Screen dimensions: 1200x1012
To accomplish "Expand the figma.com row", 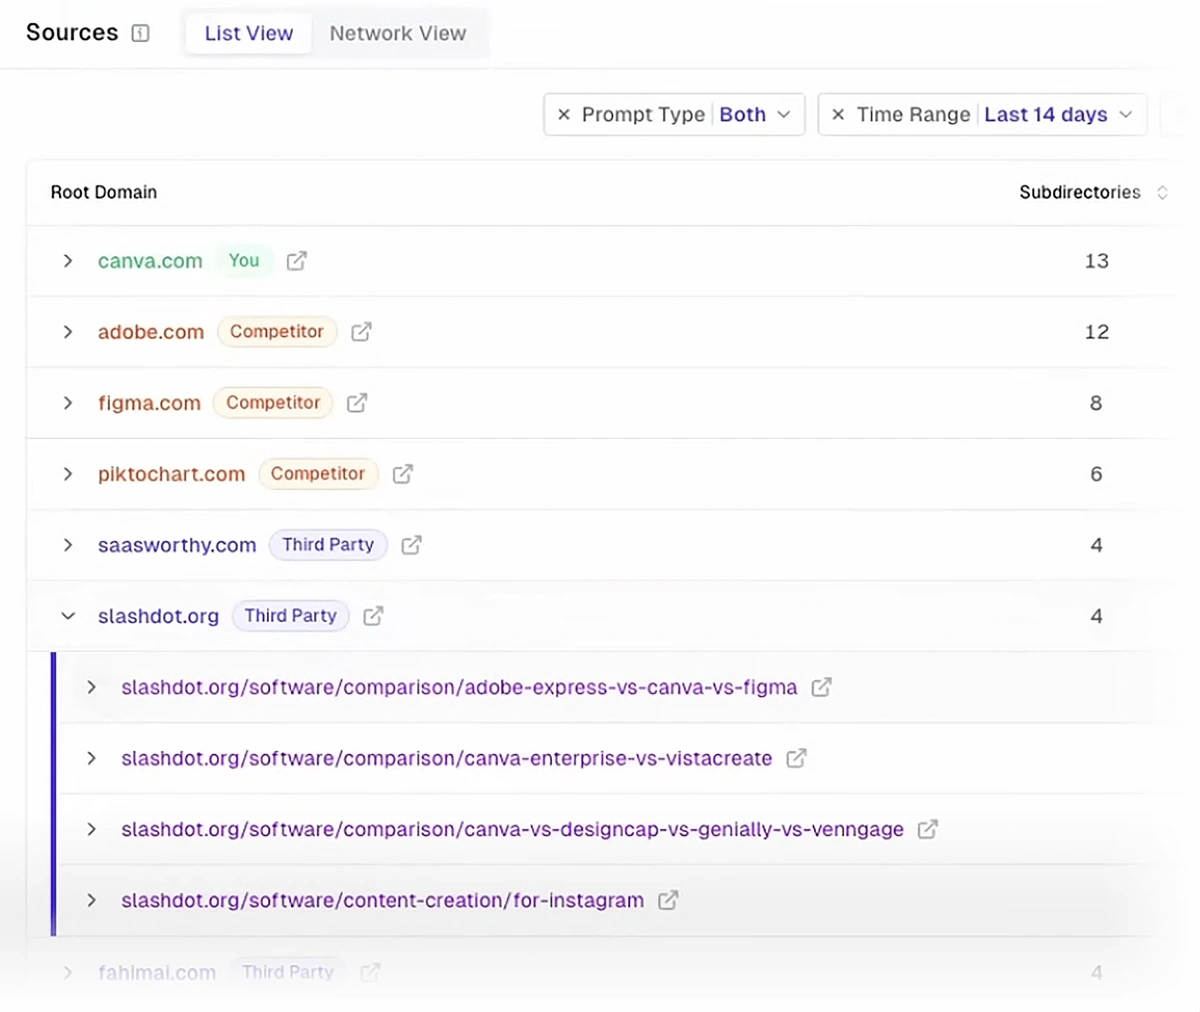I will tap(68, 403).
